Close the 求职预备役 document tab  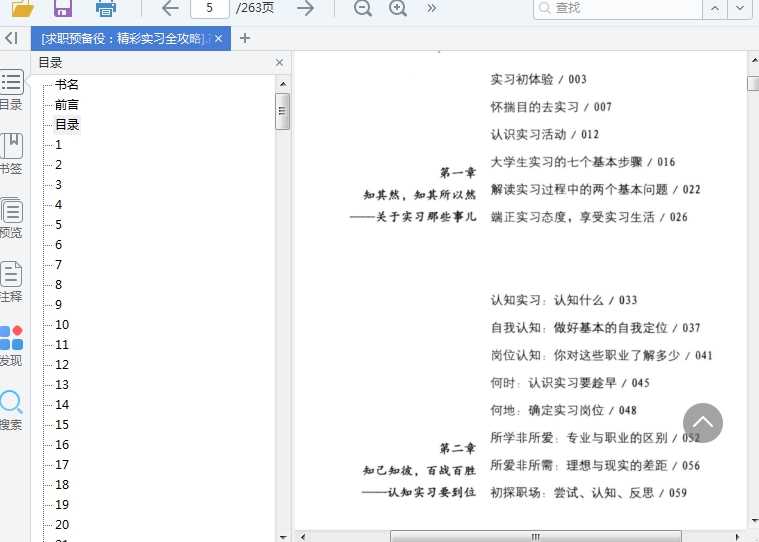219,39
